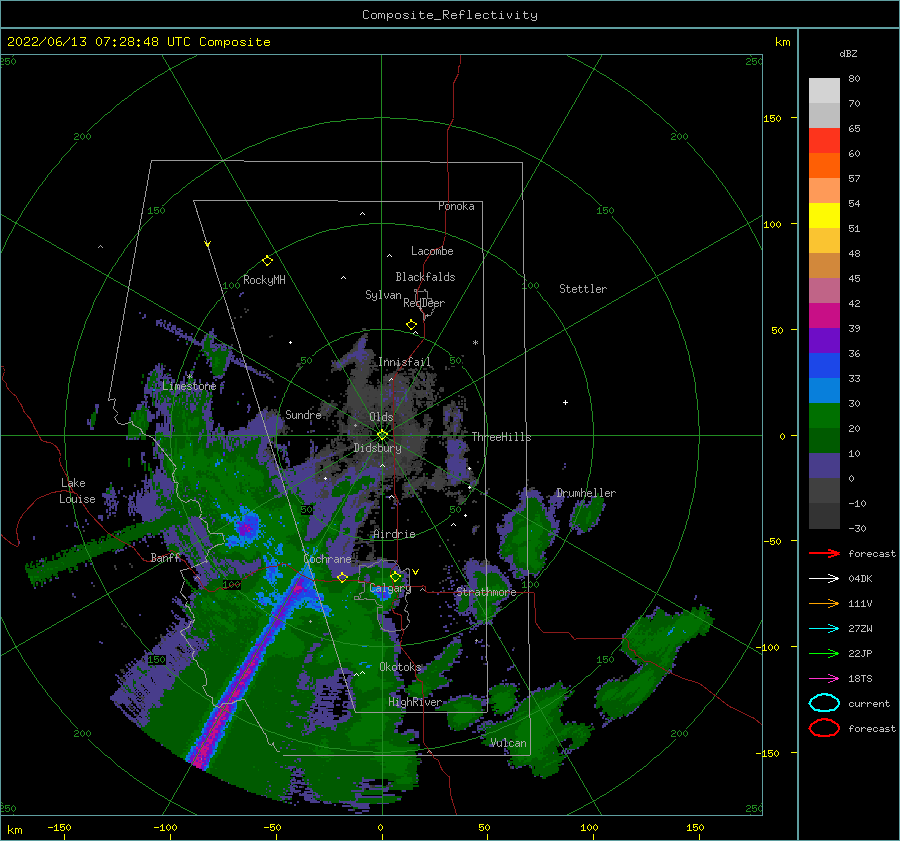Click the Lacombe city label
The height and width of the screenshot is (841, 900).
(x=432, y=251)
